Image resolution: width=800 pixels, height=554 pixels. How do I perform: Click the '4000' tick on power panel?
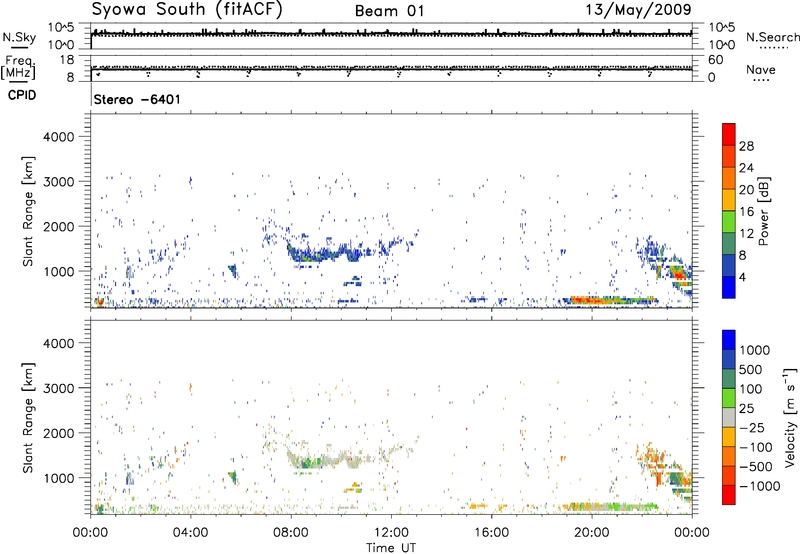coord(58,137)
